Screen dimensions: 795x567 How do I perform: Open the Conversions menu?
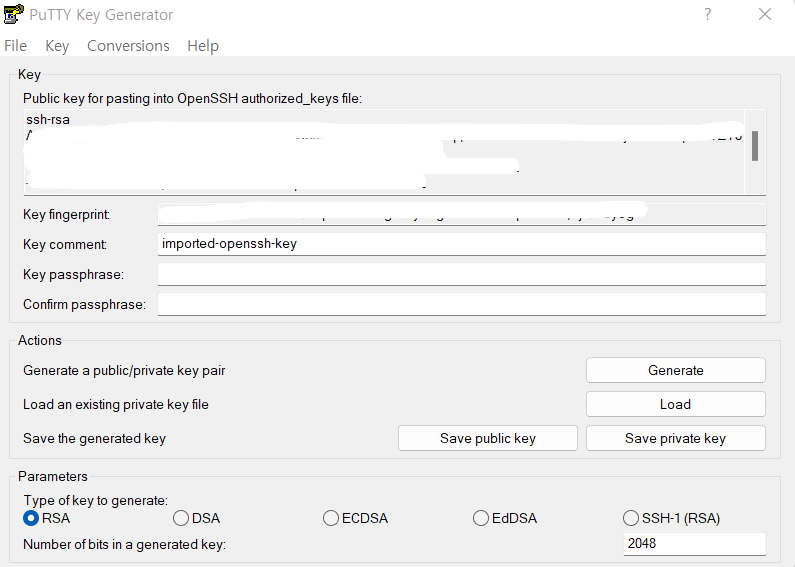click(128, 46)
